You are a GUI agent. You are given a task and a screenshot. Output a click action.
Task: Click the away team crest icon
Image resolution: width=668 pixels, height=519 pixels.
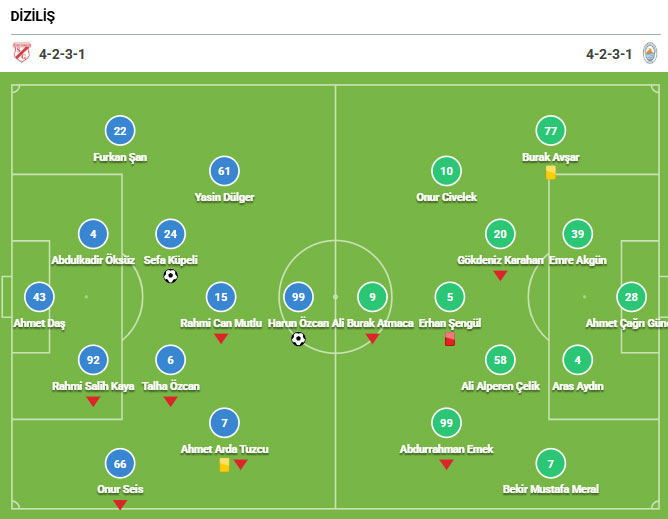point(649,53)
